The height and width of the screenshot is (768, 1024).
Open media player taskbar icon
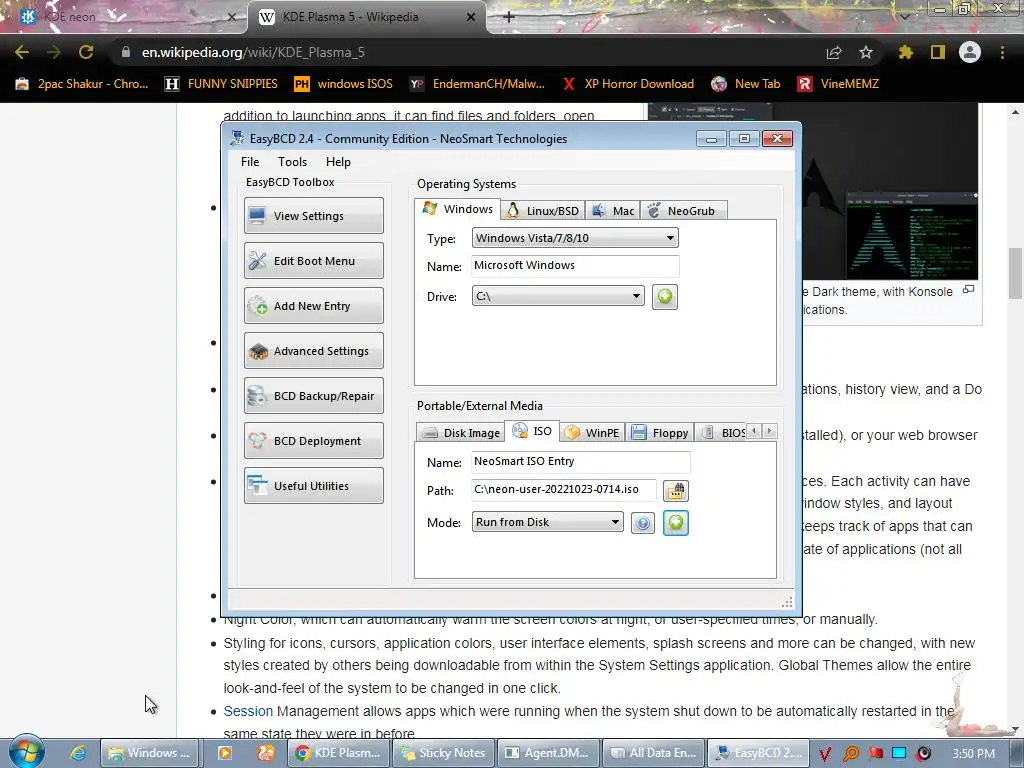pyautogui.click(x=224, y=753)
